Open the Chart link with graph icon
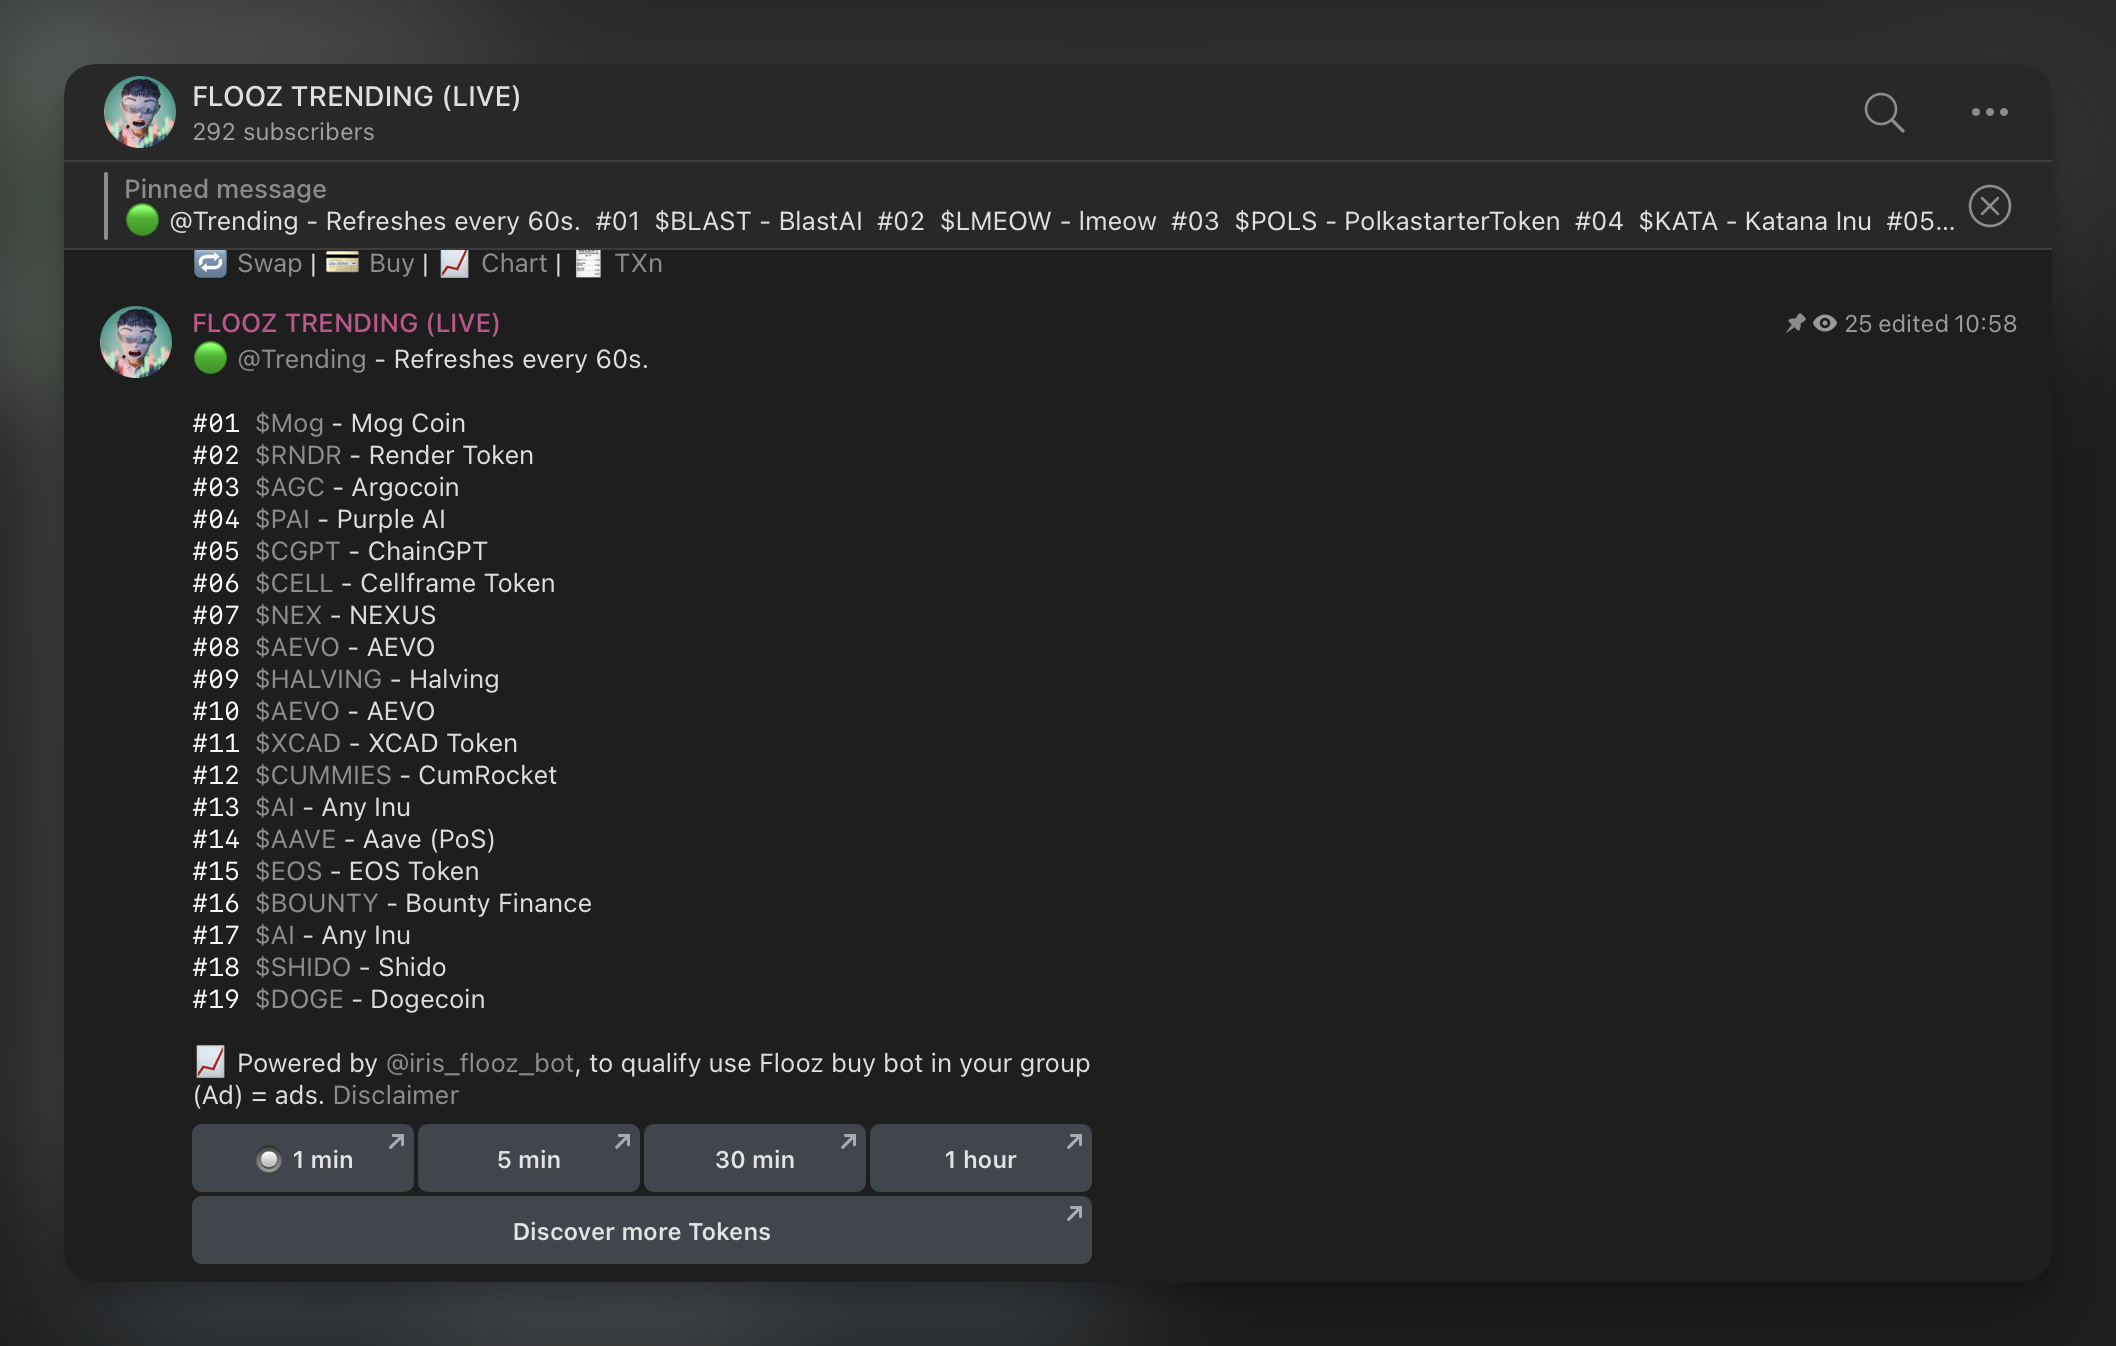Screen dimensions: 2116x1346 coord(513,263)
